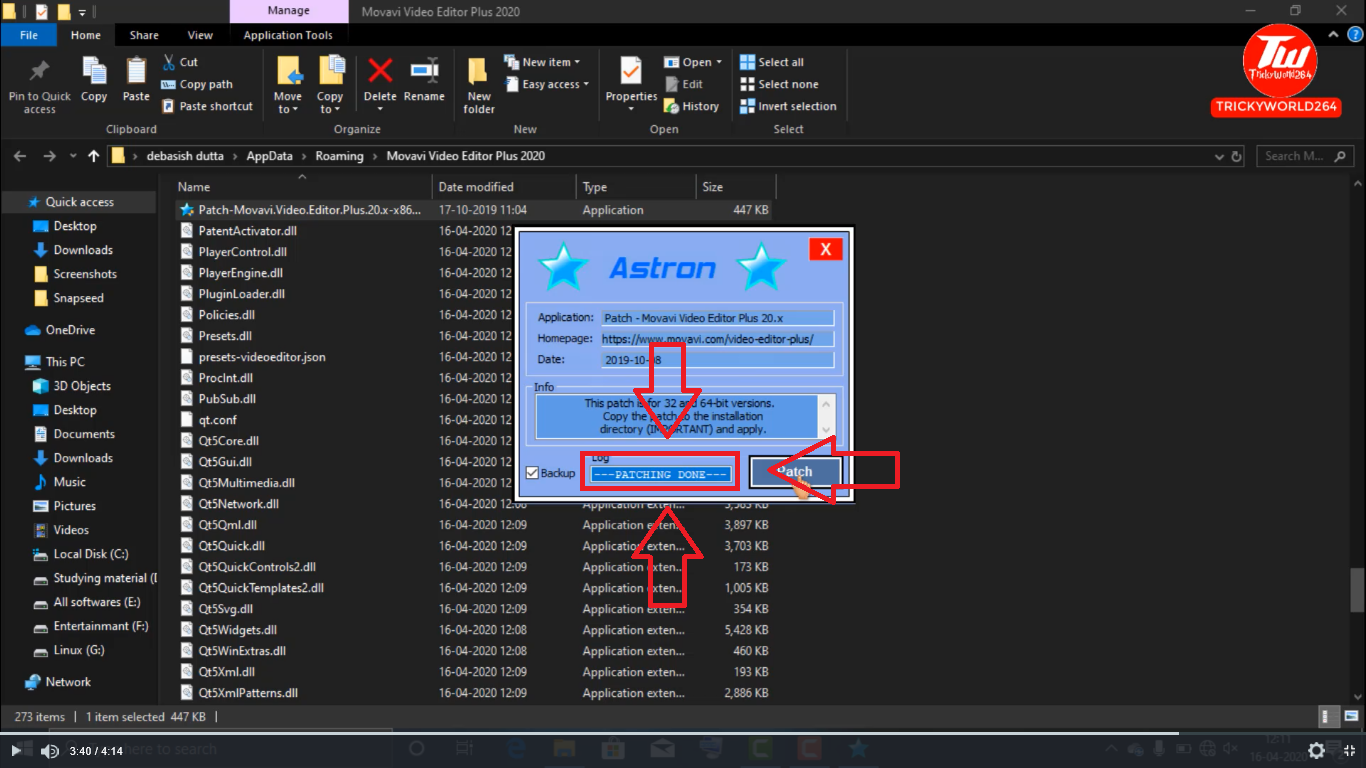Cut the selected file

pos(180,62)
